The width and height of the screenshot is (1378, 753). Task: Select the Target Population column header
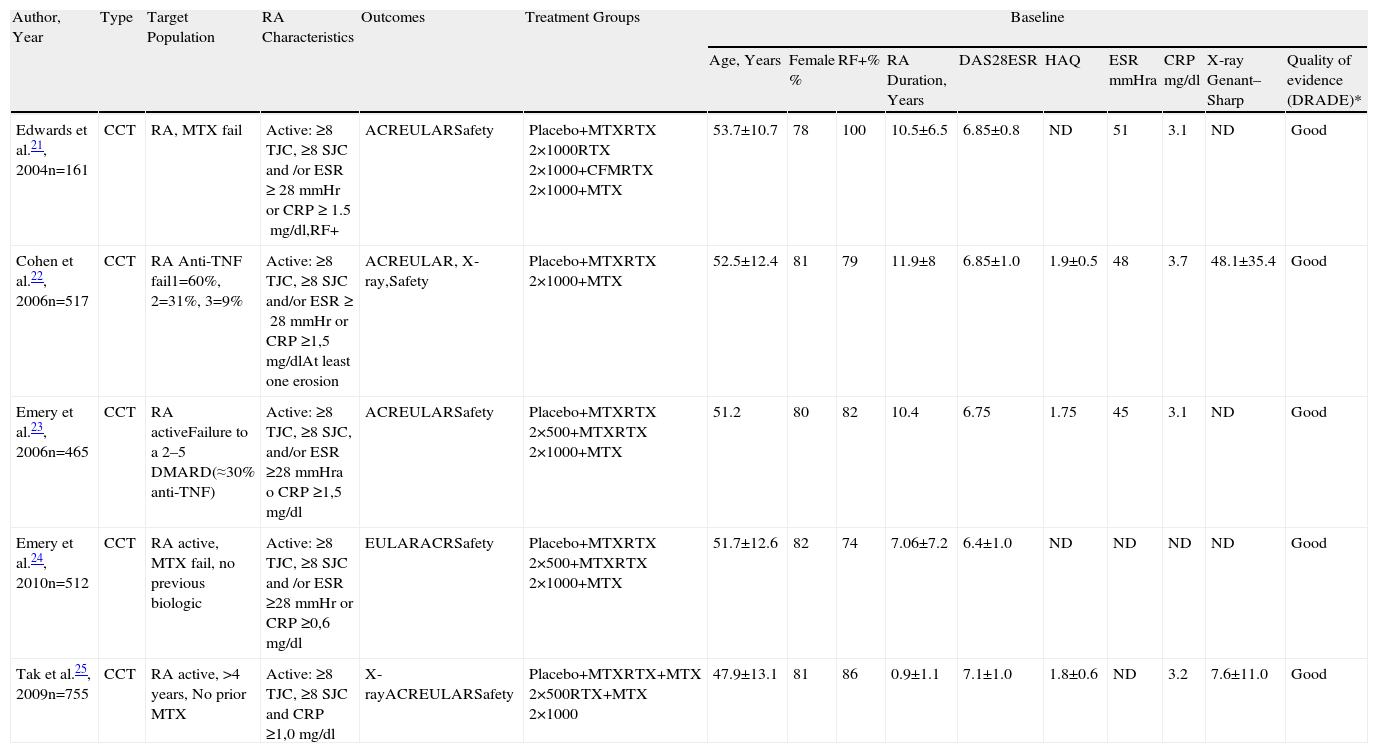(x=180, y=28)
